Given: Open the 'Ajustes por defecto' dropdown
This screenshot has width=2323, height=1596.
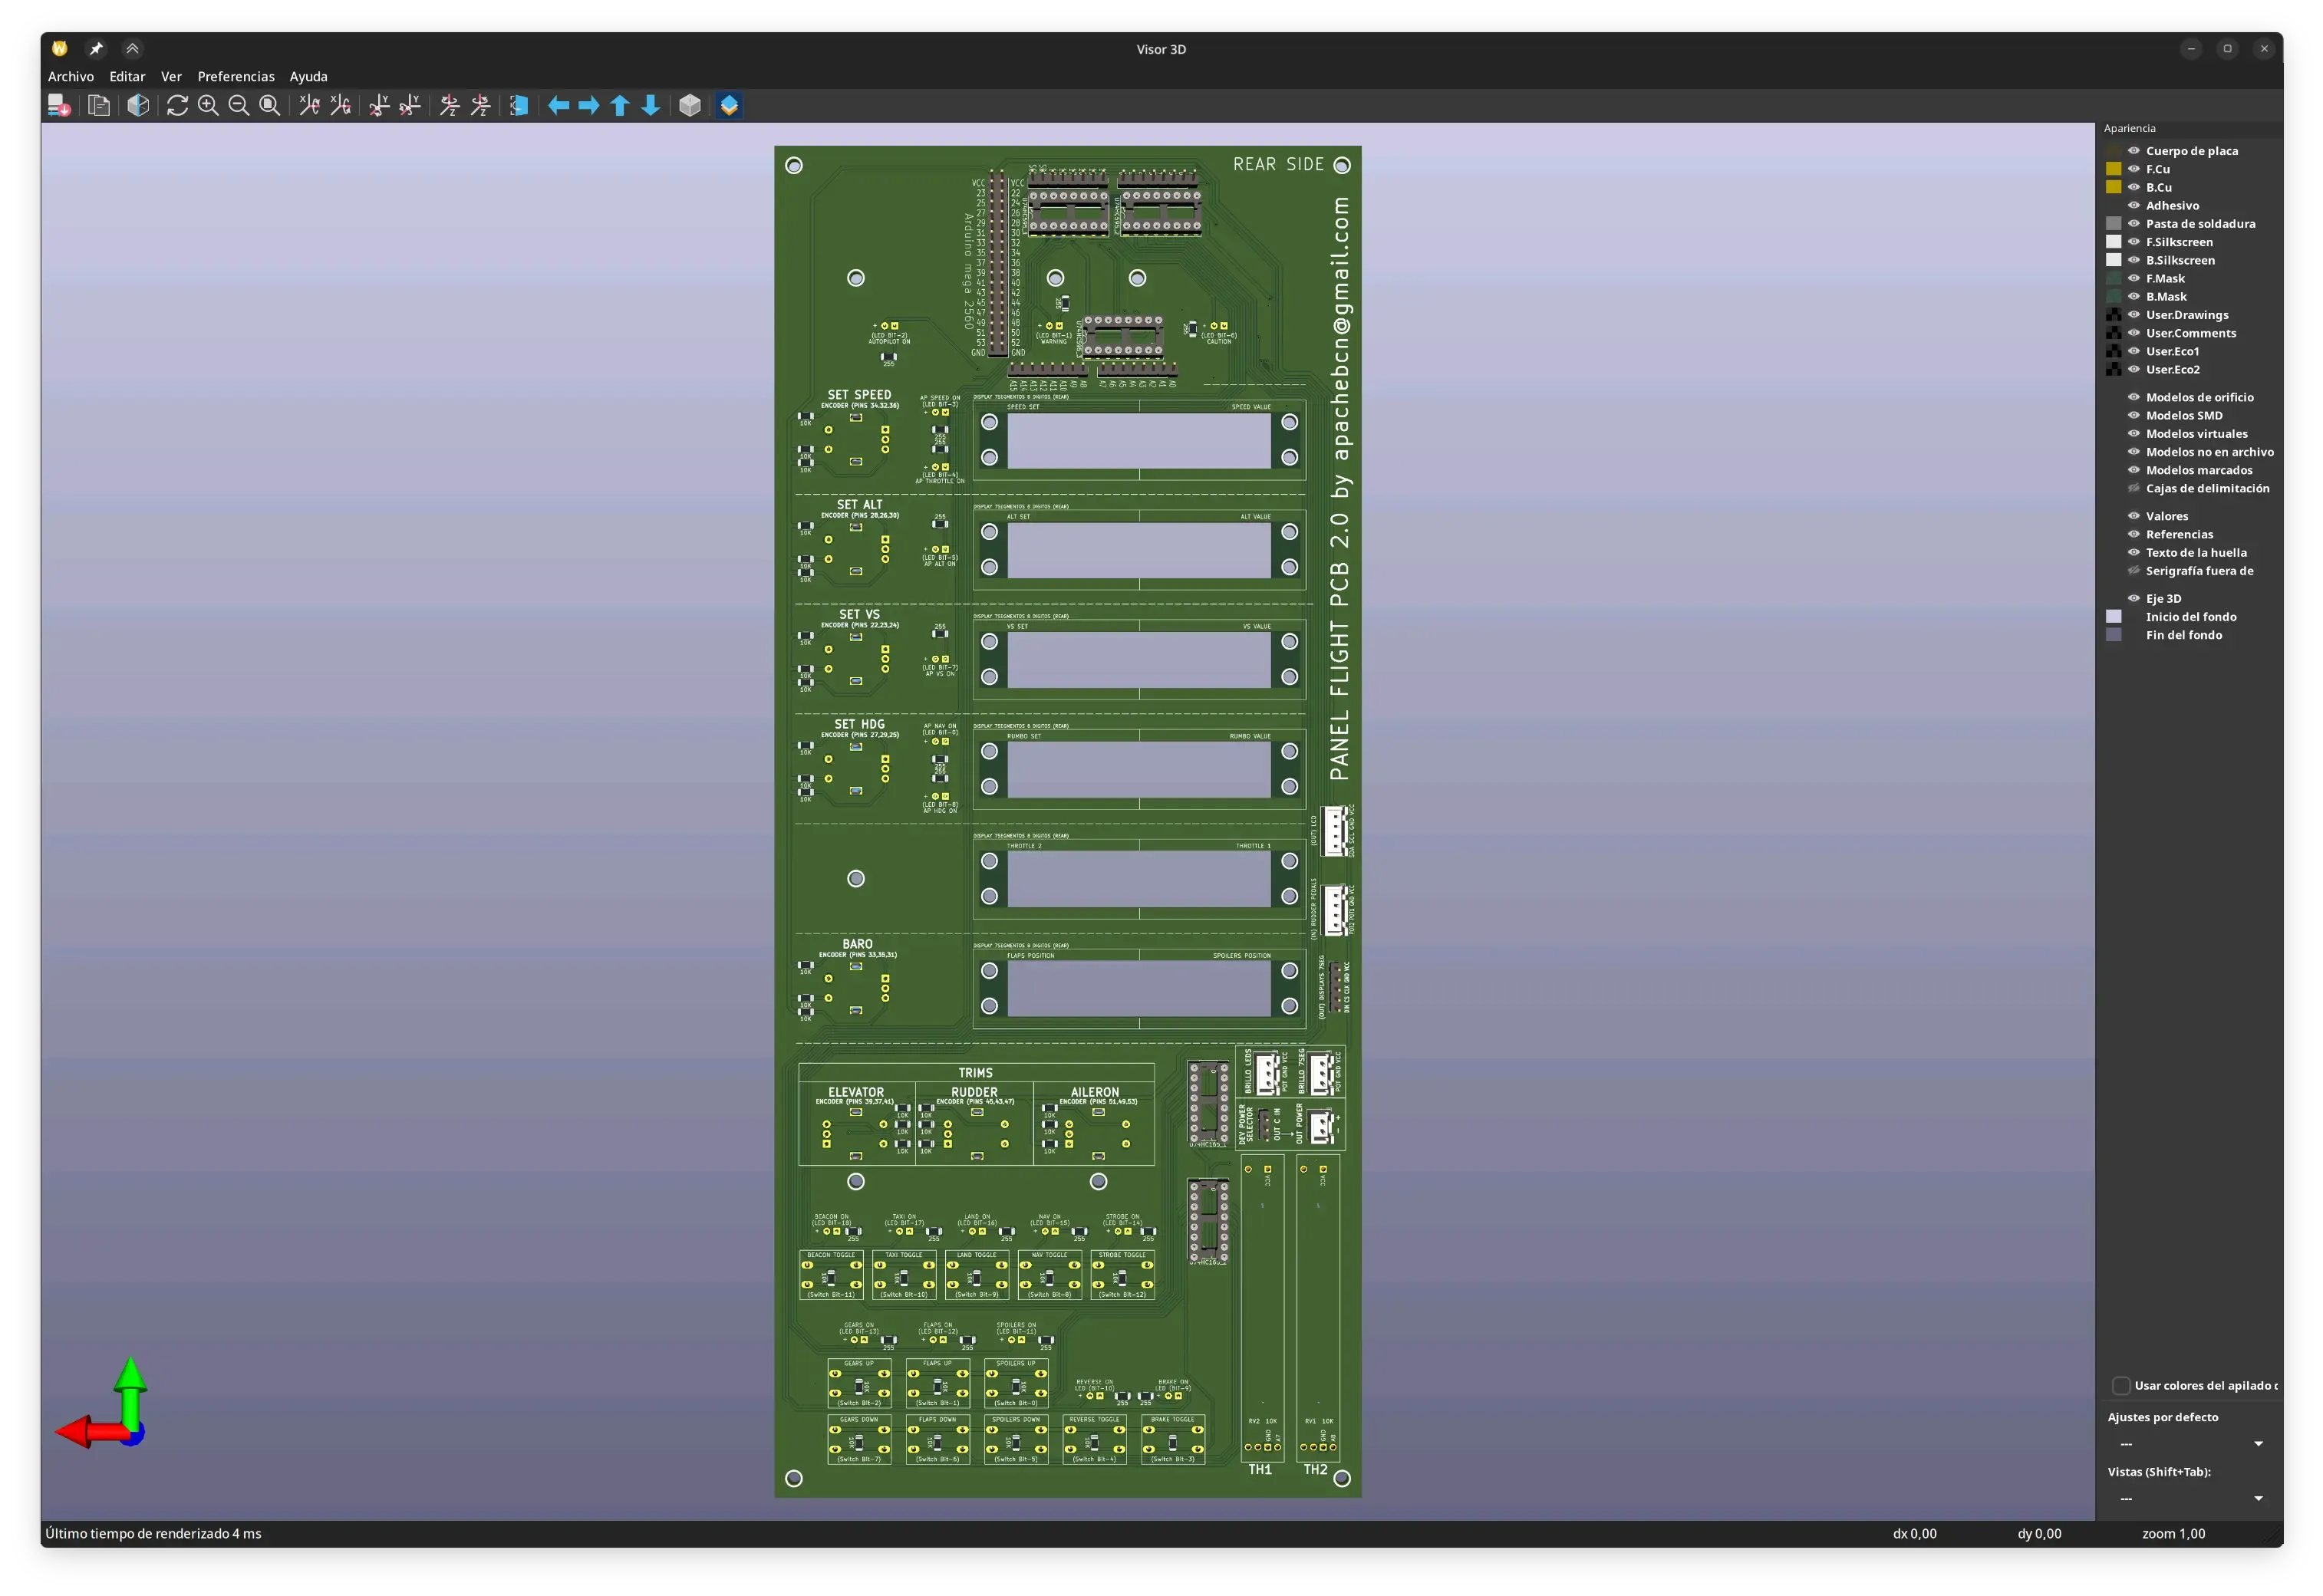Looking at the screenshot, I should (x=2191, y=1443).
